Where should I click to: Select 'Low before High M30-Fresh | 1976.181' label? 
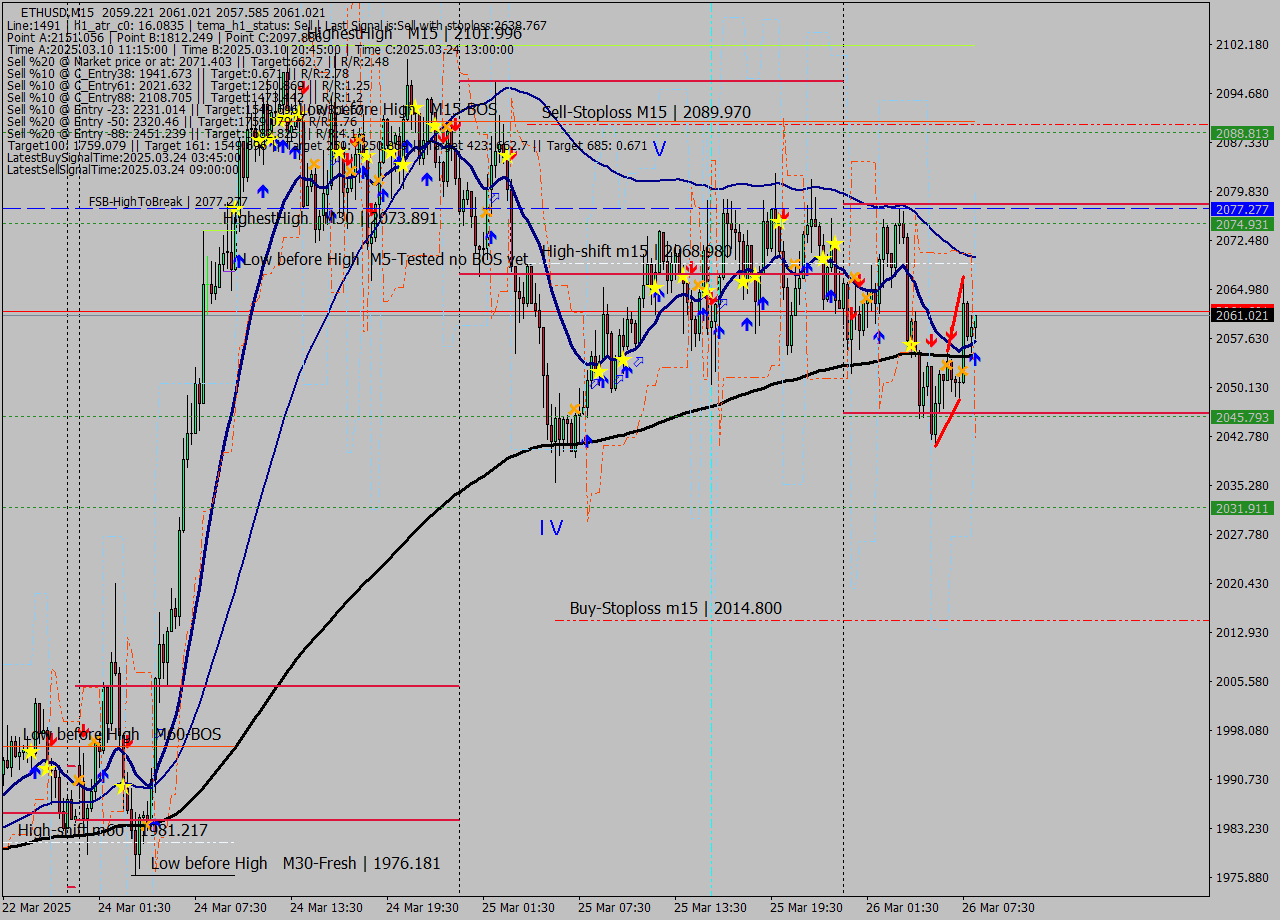click(x=295, y=863)
